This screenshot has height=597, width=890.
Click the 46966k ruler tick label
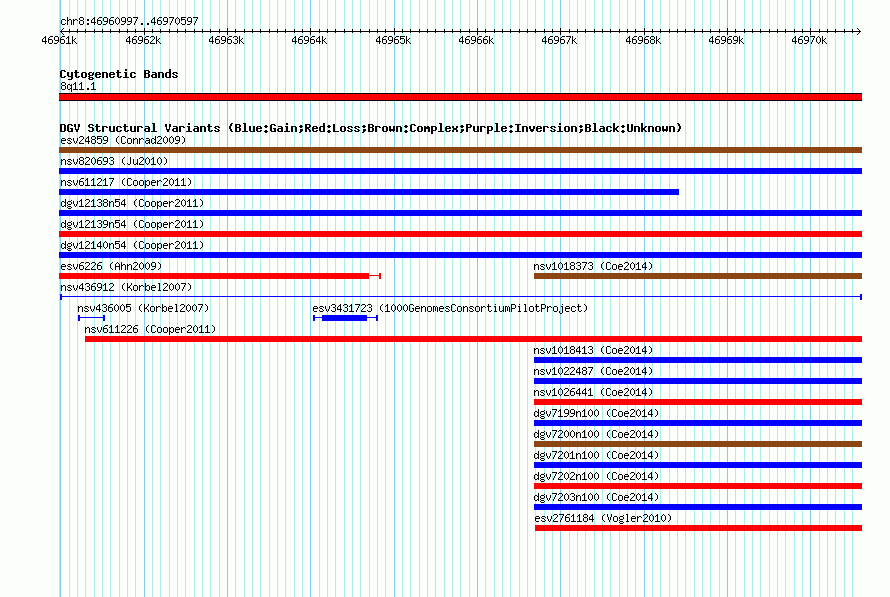pyautogui.click(x=476, y=40)
